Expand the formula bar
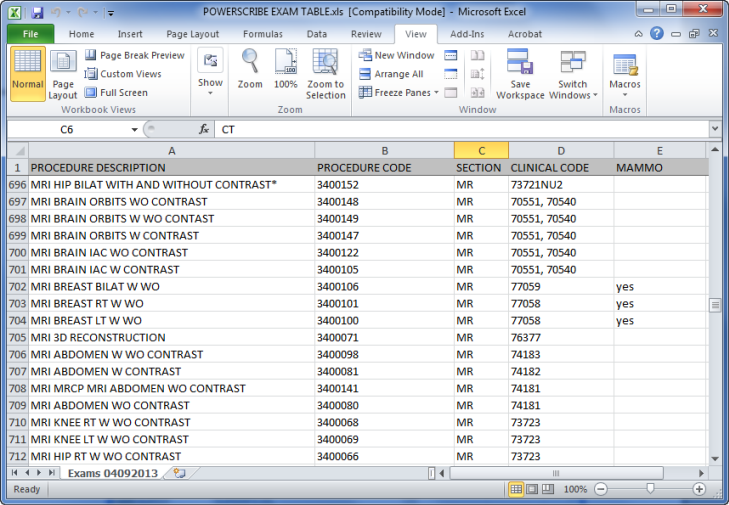This screenshot has width=729, height=505. [x=715, y=129]
